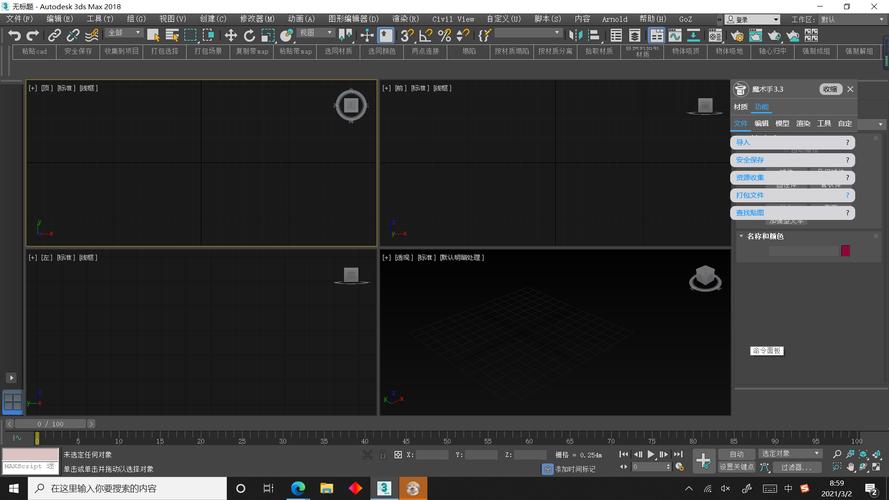Click the Undo arrow in the main toolbar
Viewport: 889px width, 500px height.
[x=14, y=35]
